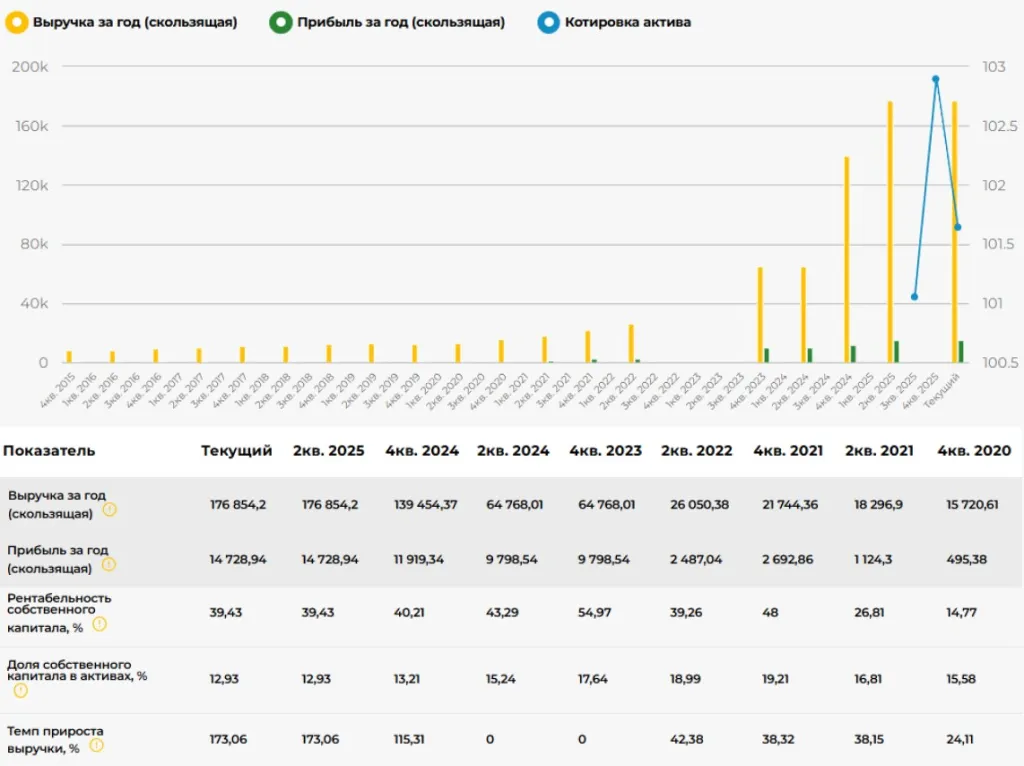Viewport: 1024px width, 766px height.
Task: Click yellow revenue bar for 4кв. 2024
Action: [x=847, y=260]
